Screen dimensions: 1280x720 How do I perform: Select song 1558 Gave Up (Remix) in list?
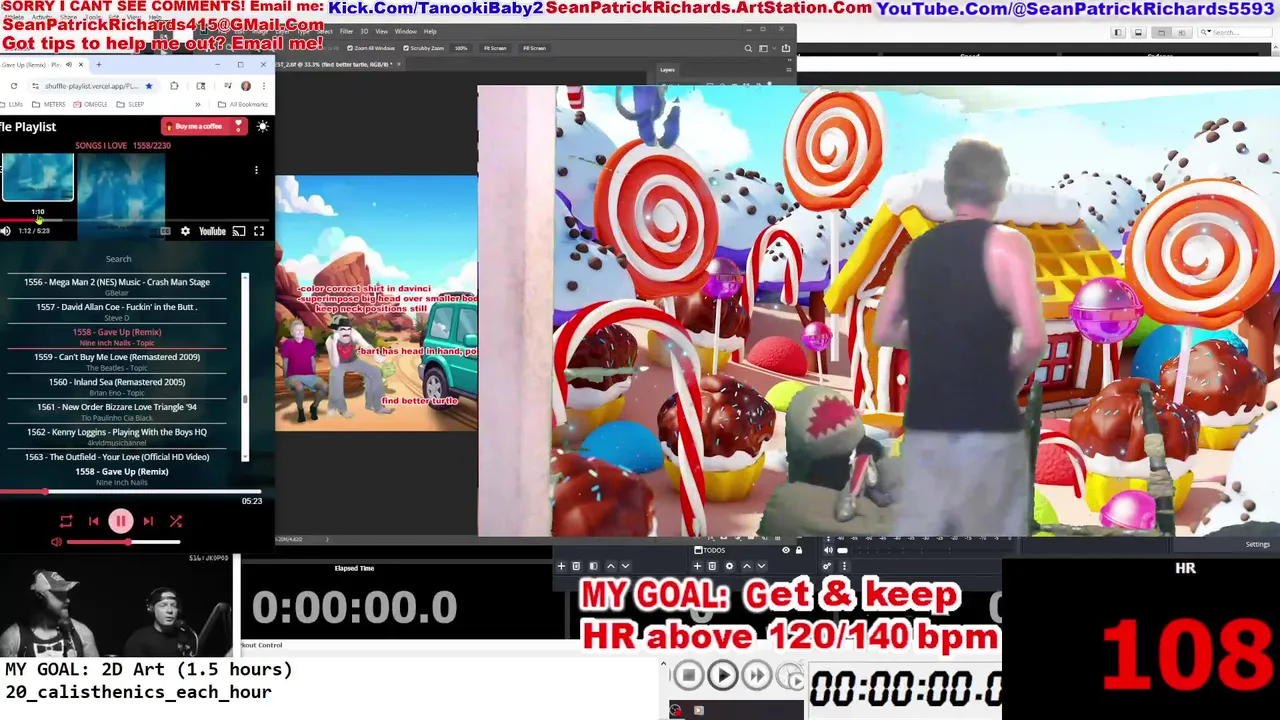117,336
